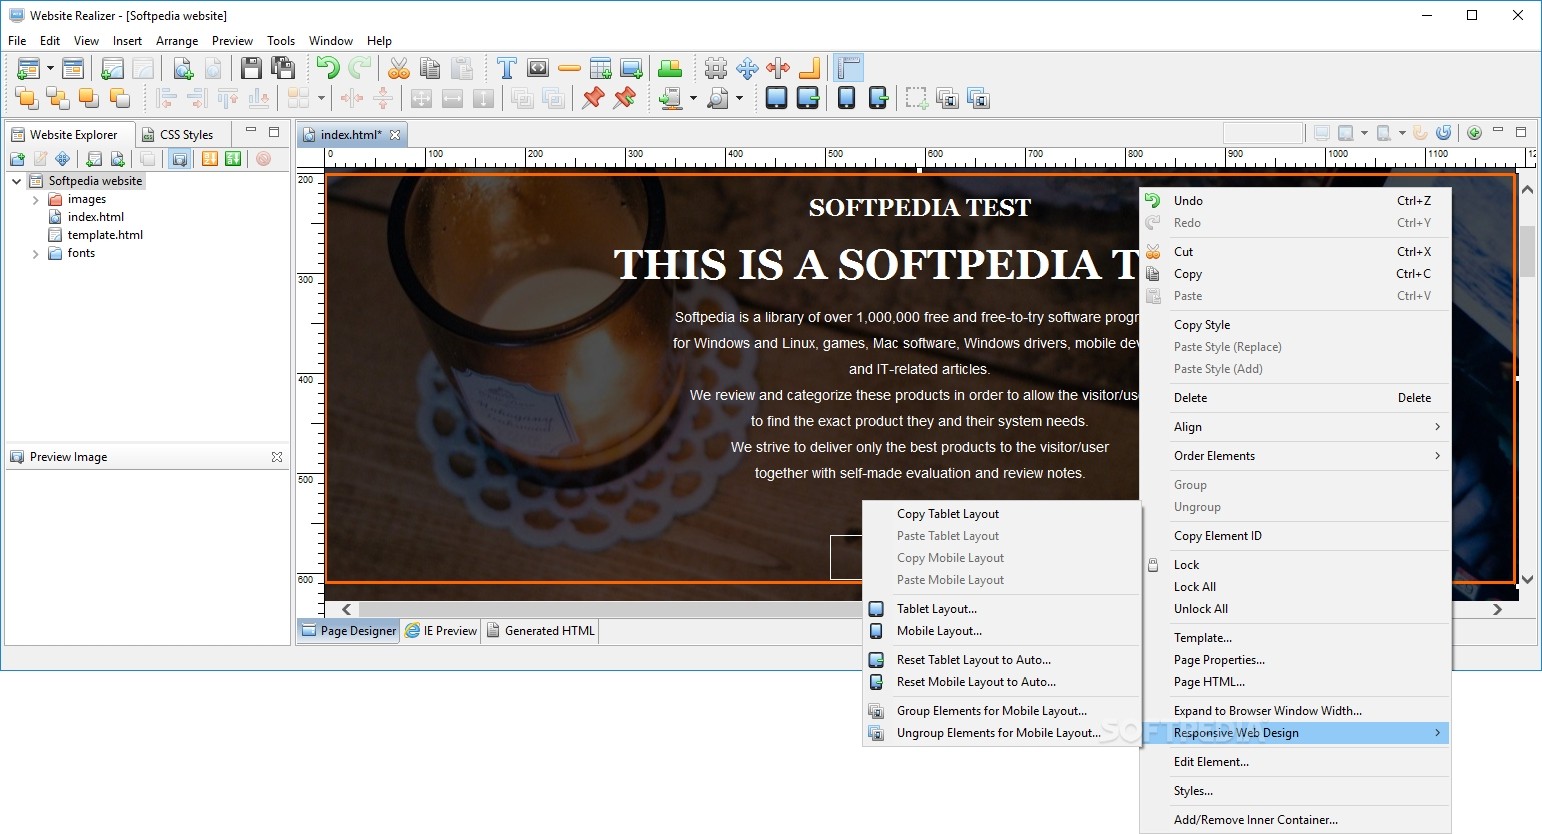
Task: Switch to the CSS Styles tab
Action: (178, 134)
